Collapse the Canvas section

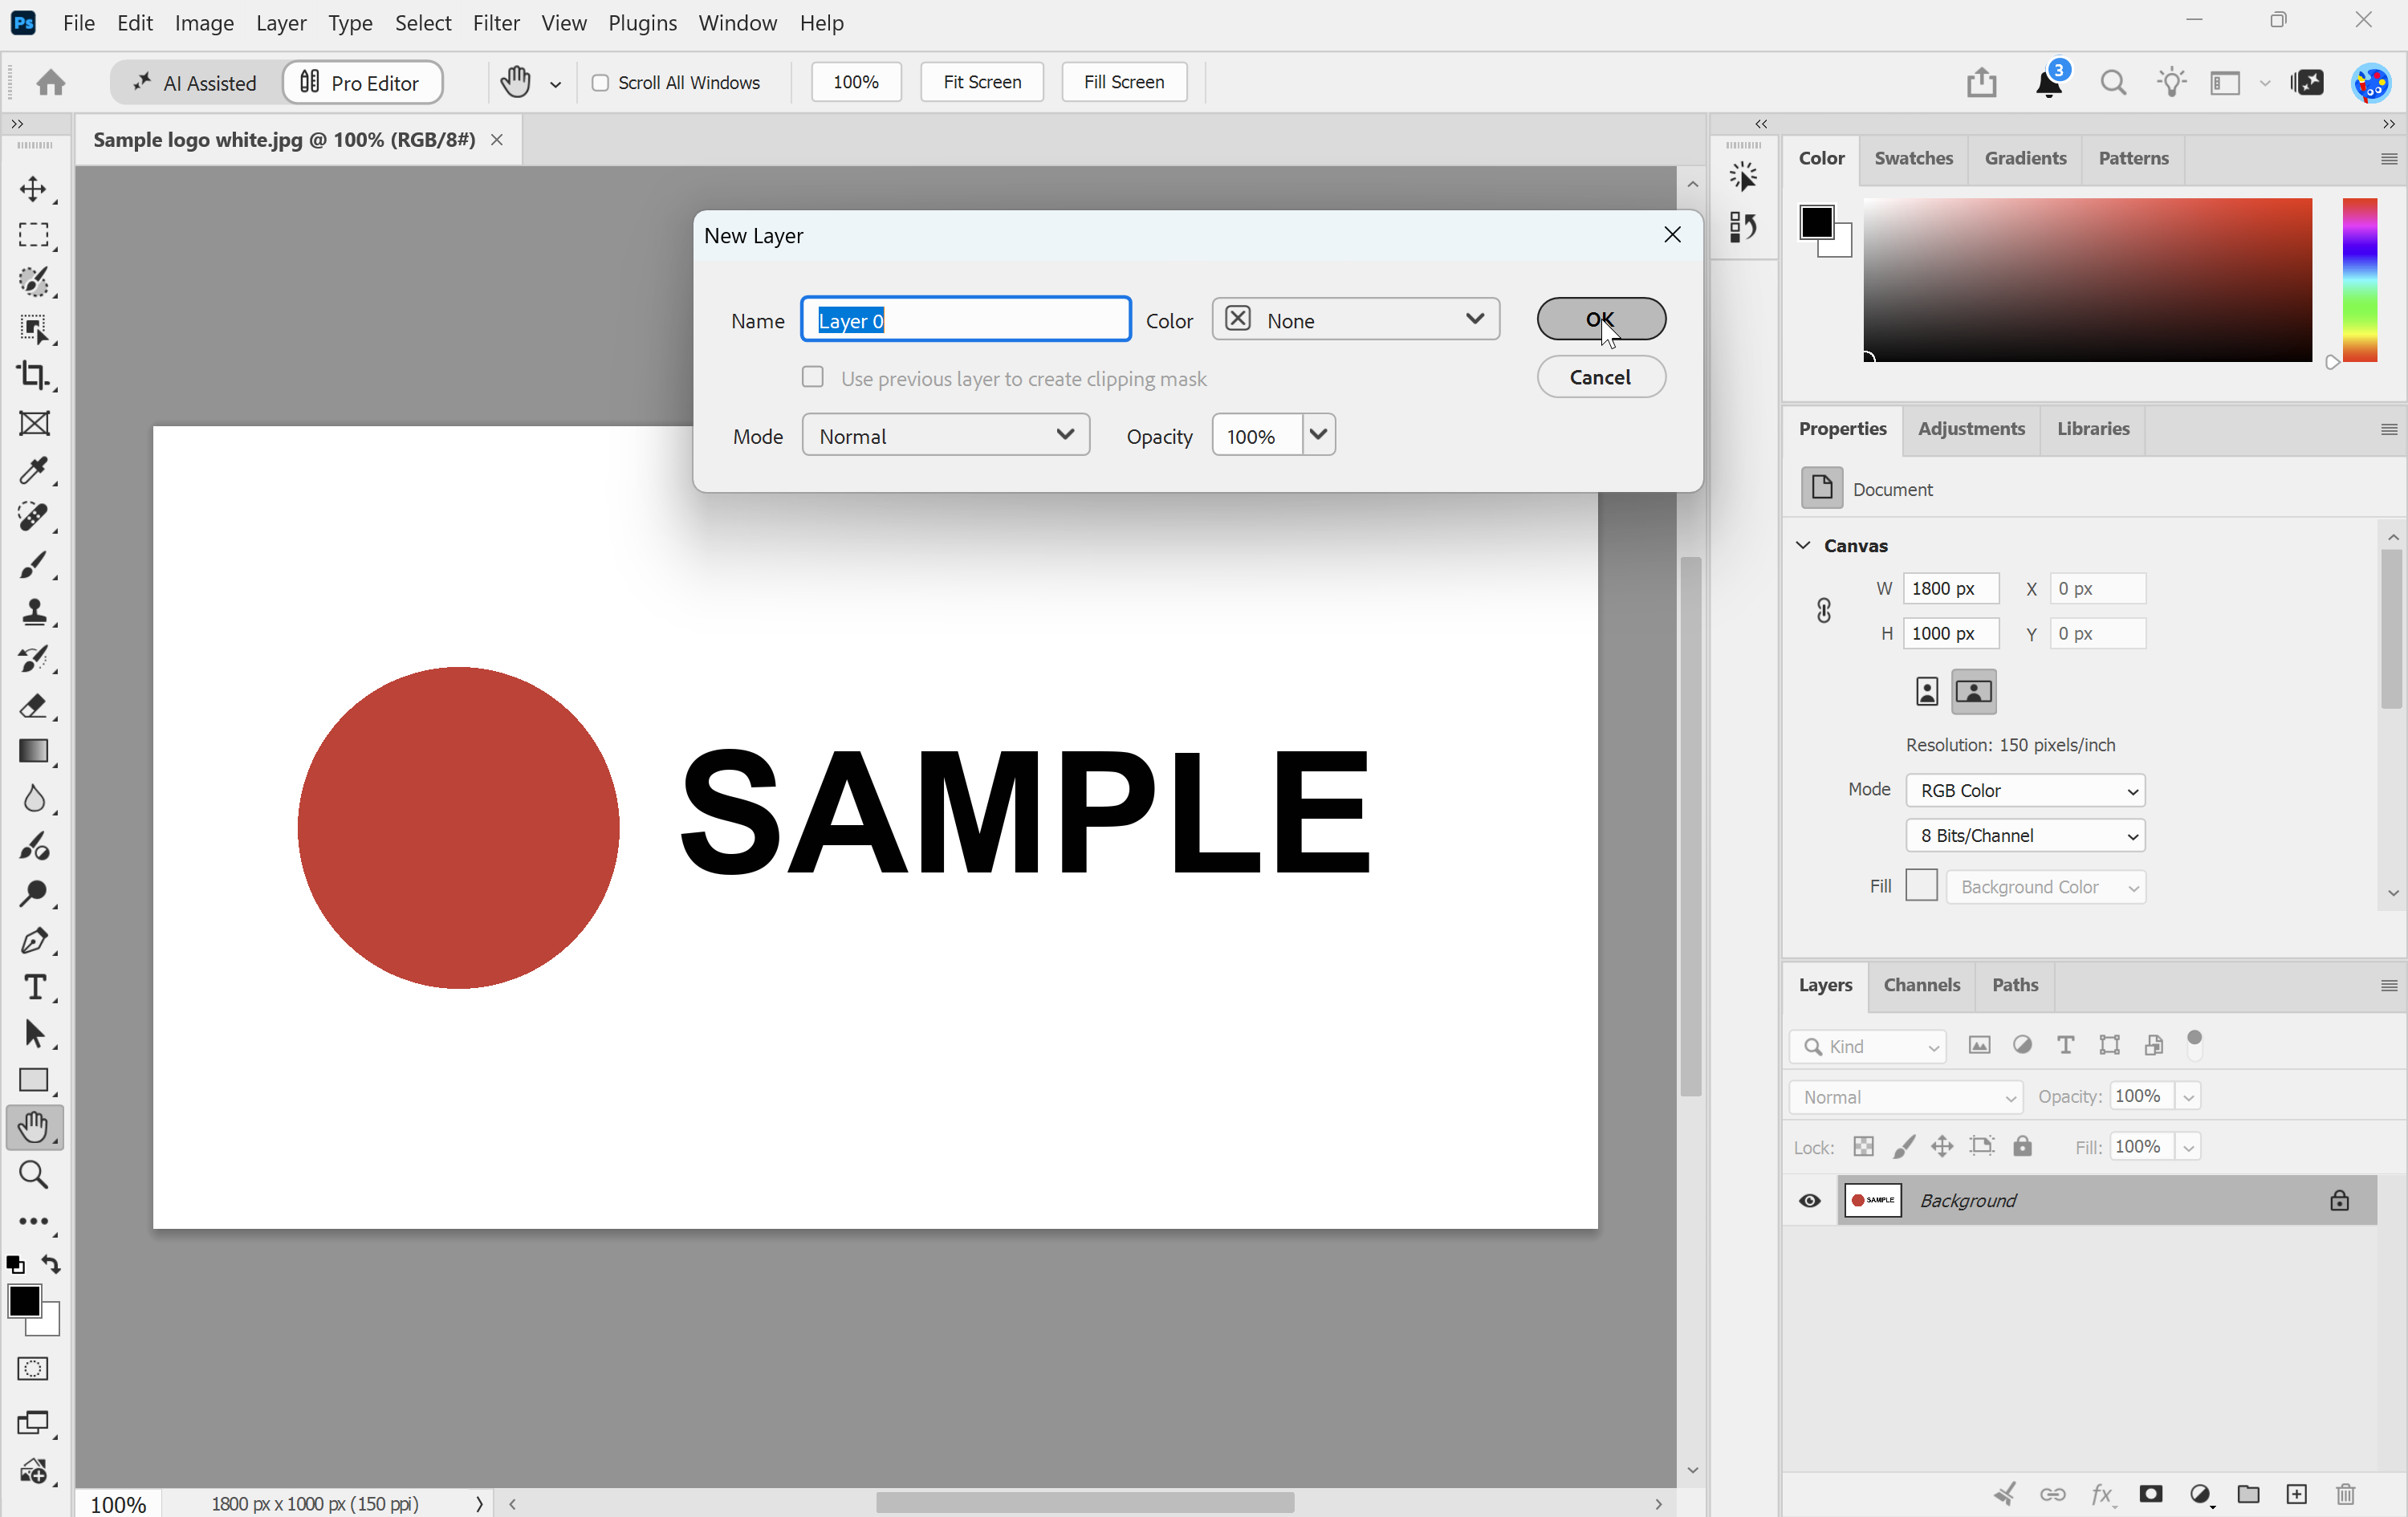(x=1803, y=545)
